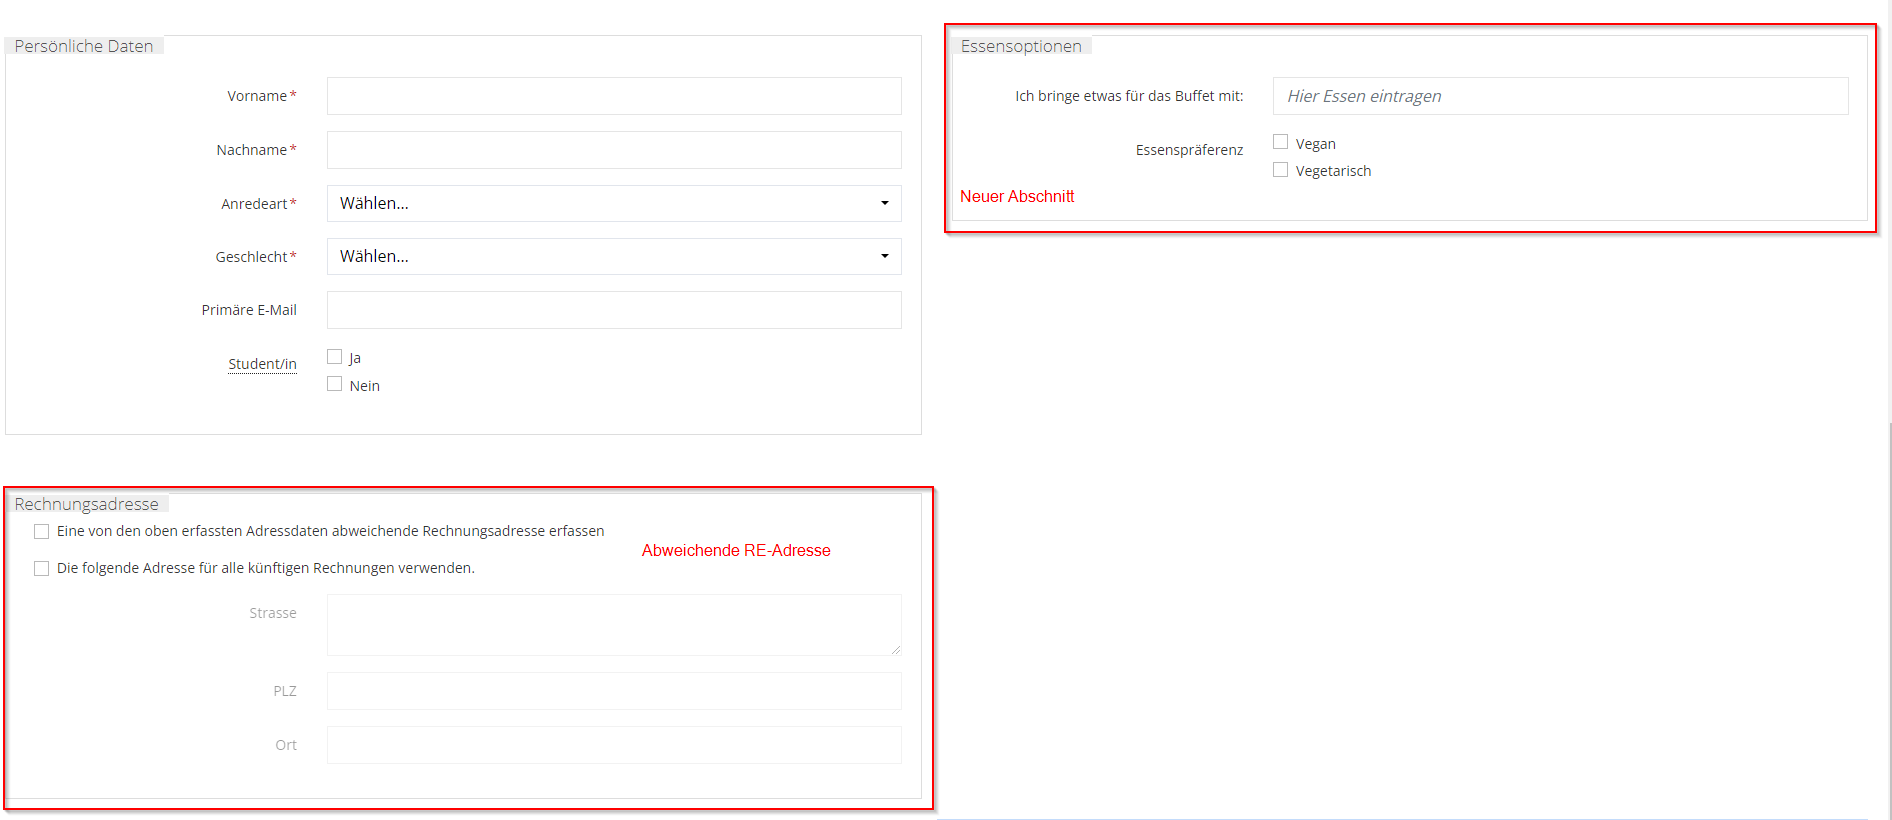Click the Ort input field

click(613, 745)
